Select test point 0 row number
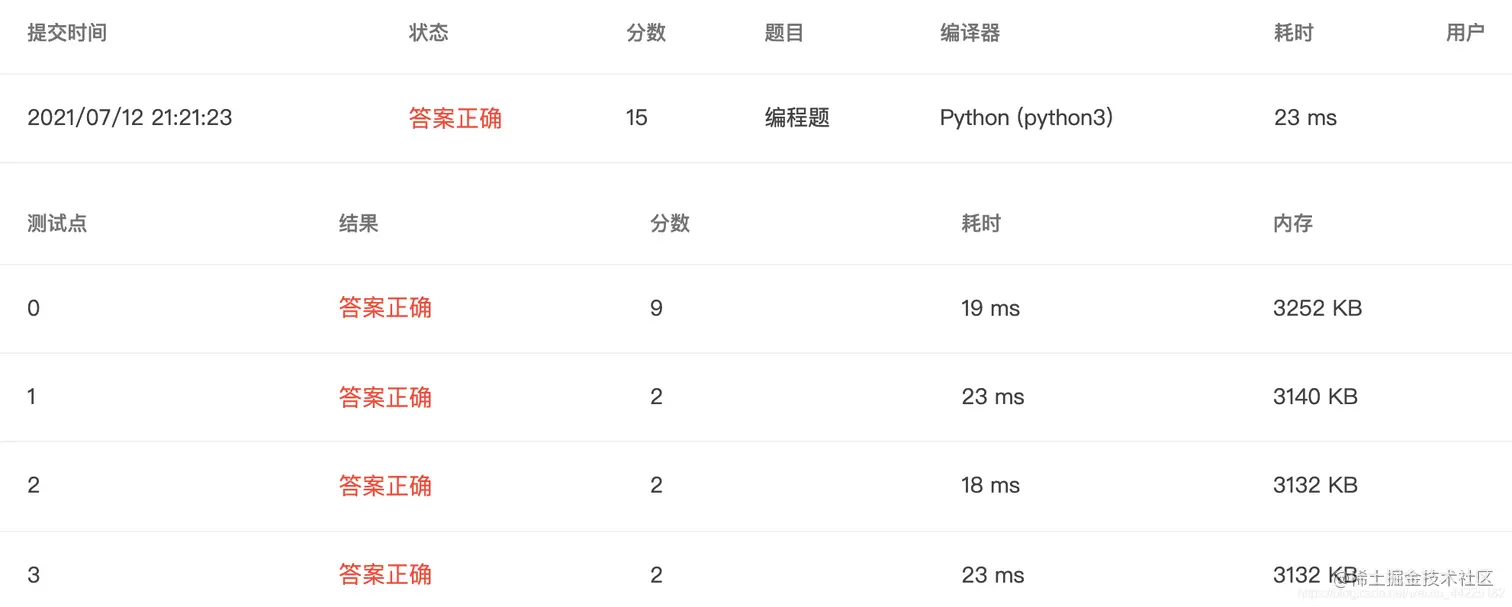Screen dimensions: 1512x607 click(x=33, y=308)
